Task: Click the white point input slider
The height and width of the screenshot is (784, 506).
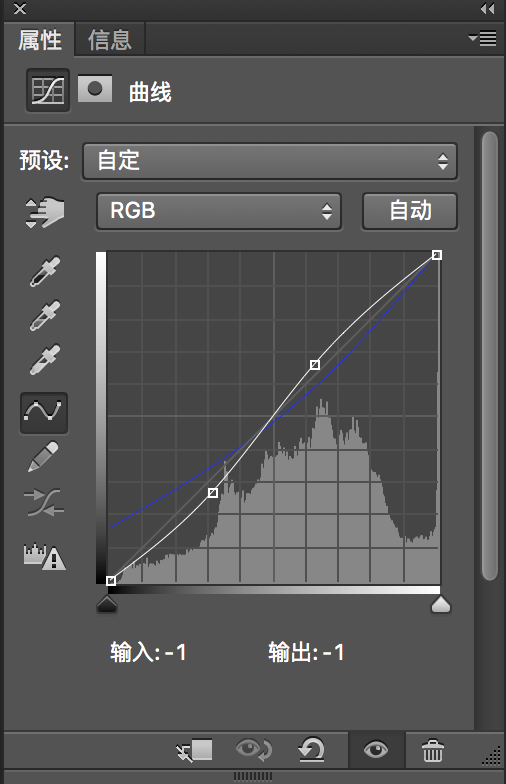Action: coord(441,604)
